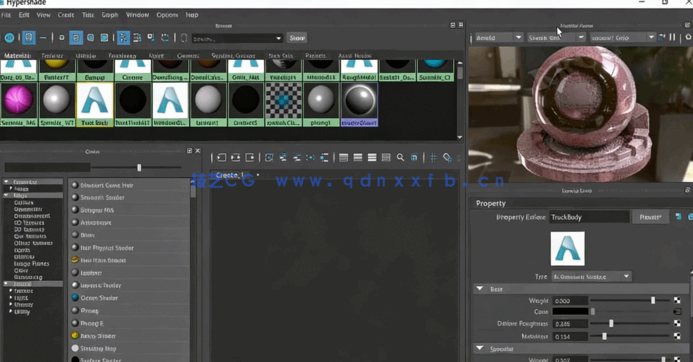
Task: Select the selected TruckBody material swatch
Action: pos(95,104)
